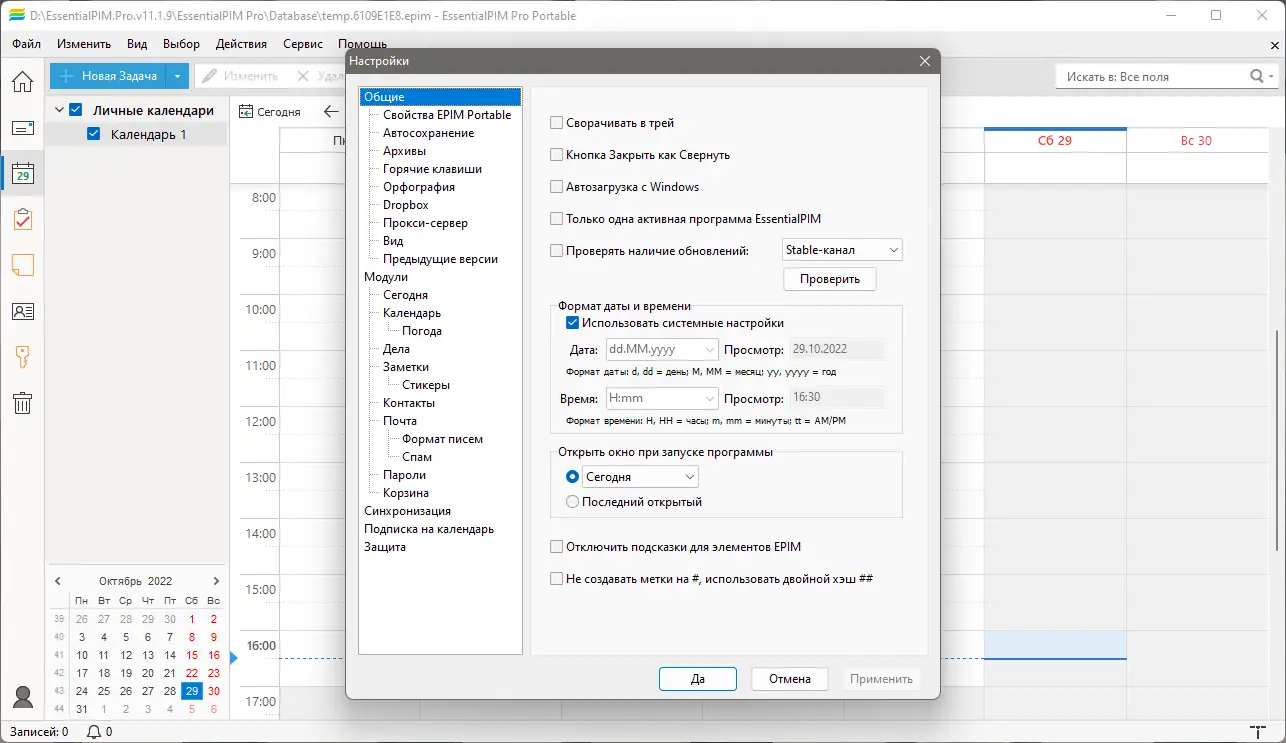This screenshot has height=743, width=1286.
Task: Enable Автозагрузка с Windows
Action: point(557,187)
